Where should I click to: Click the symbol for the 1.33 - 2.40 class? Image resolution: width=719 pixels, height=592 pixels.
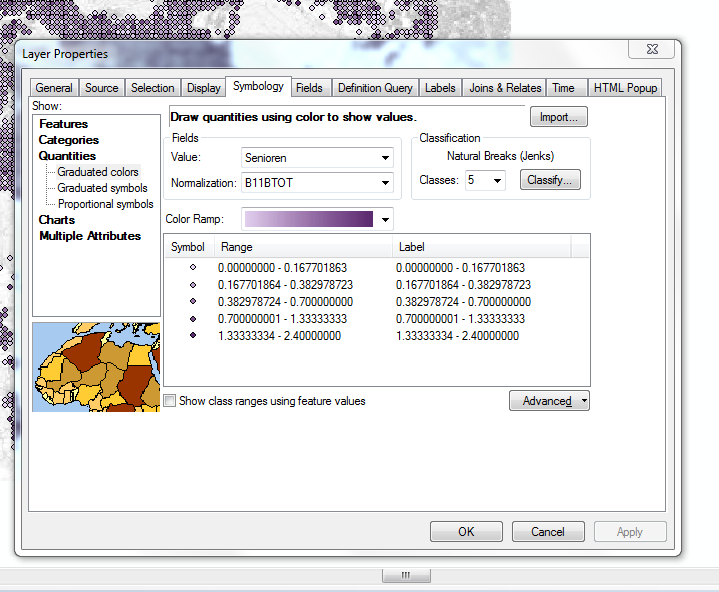(192, 336)
